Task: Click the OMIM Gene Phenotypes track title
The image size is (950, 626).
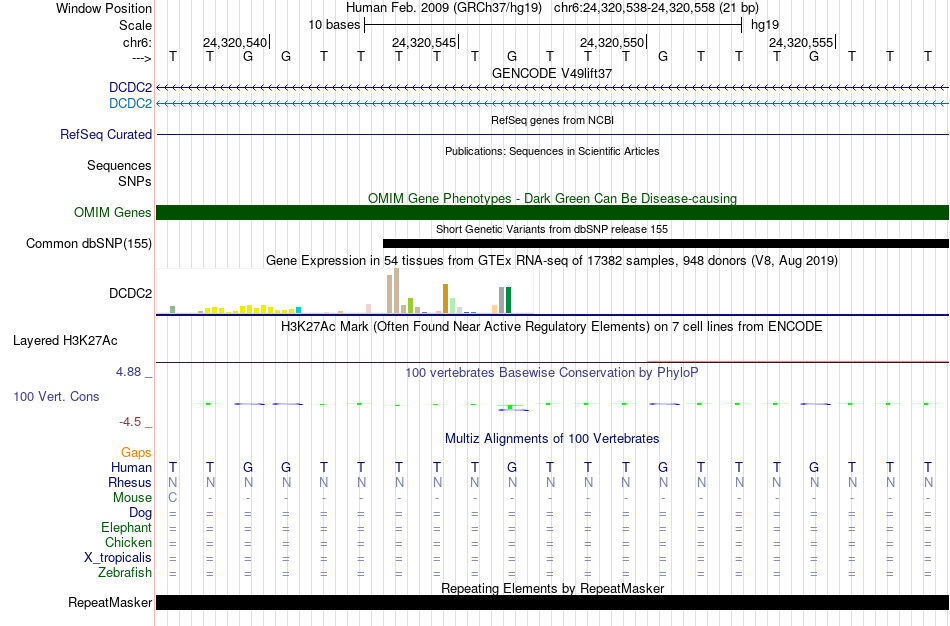Action: pos(552,198)
